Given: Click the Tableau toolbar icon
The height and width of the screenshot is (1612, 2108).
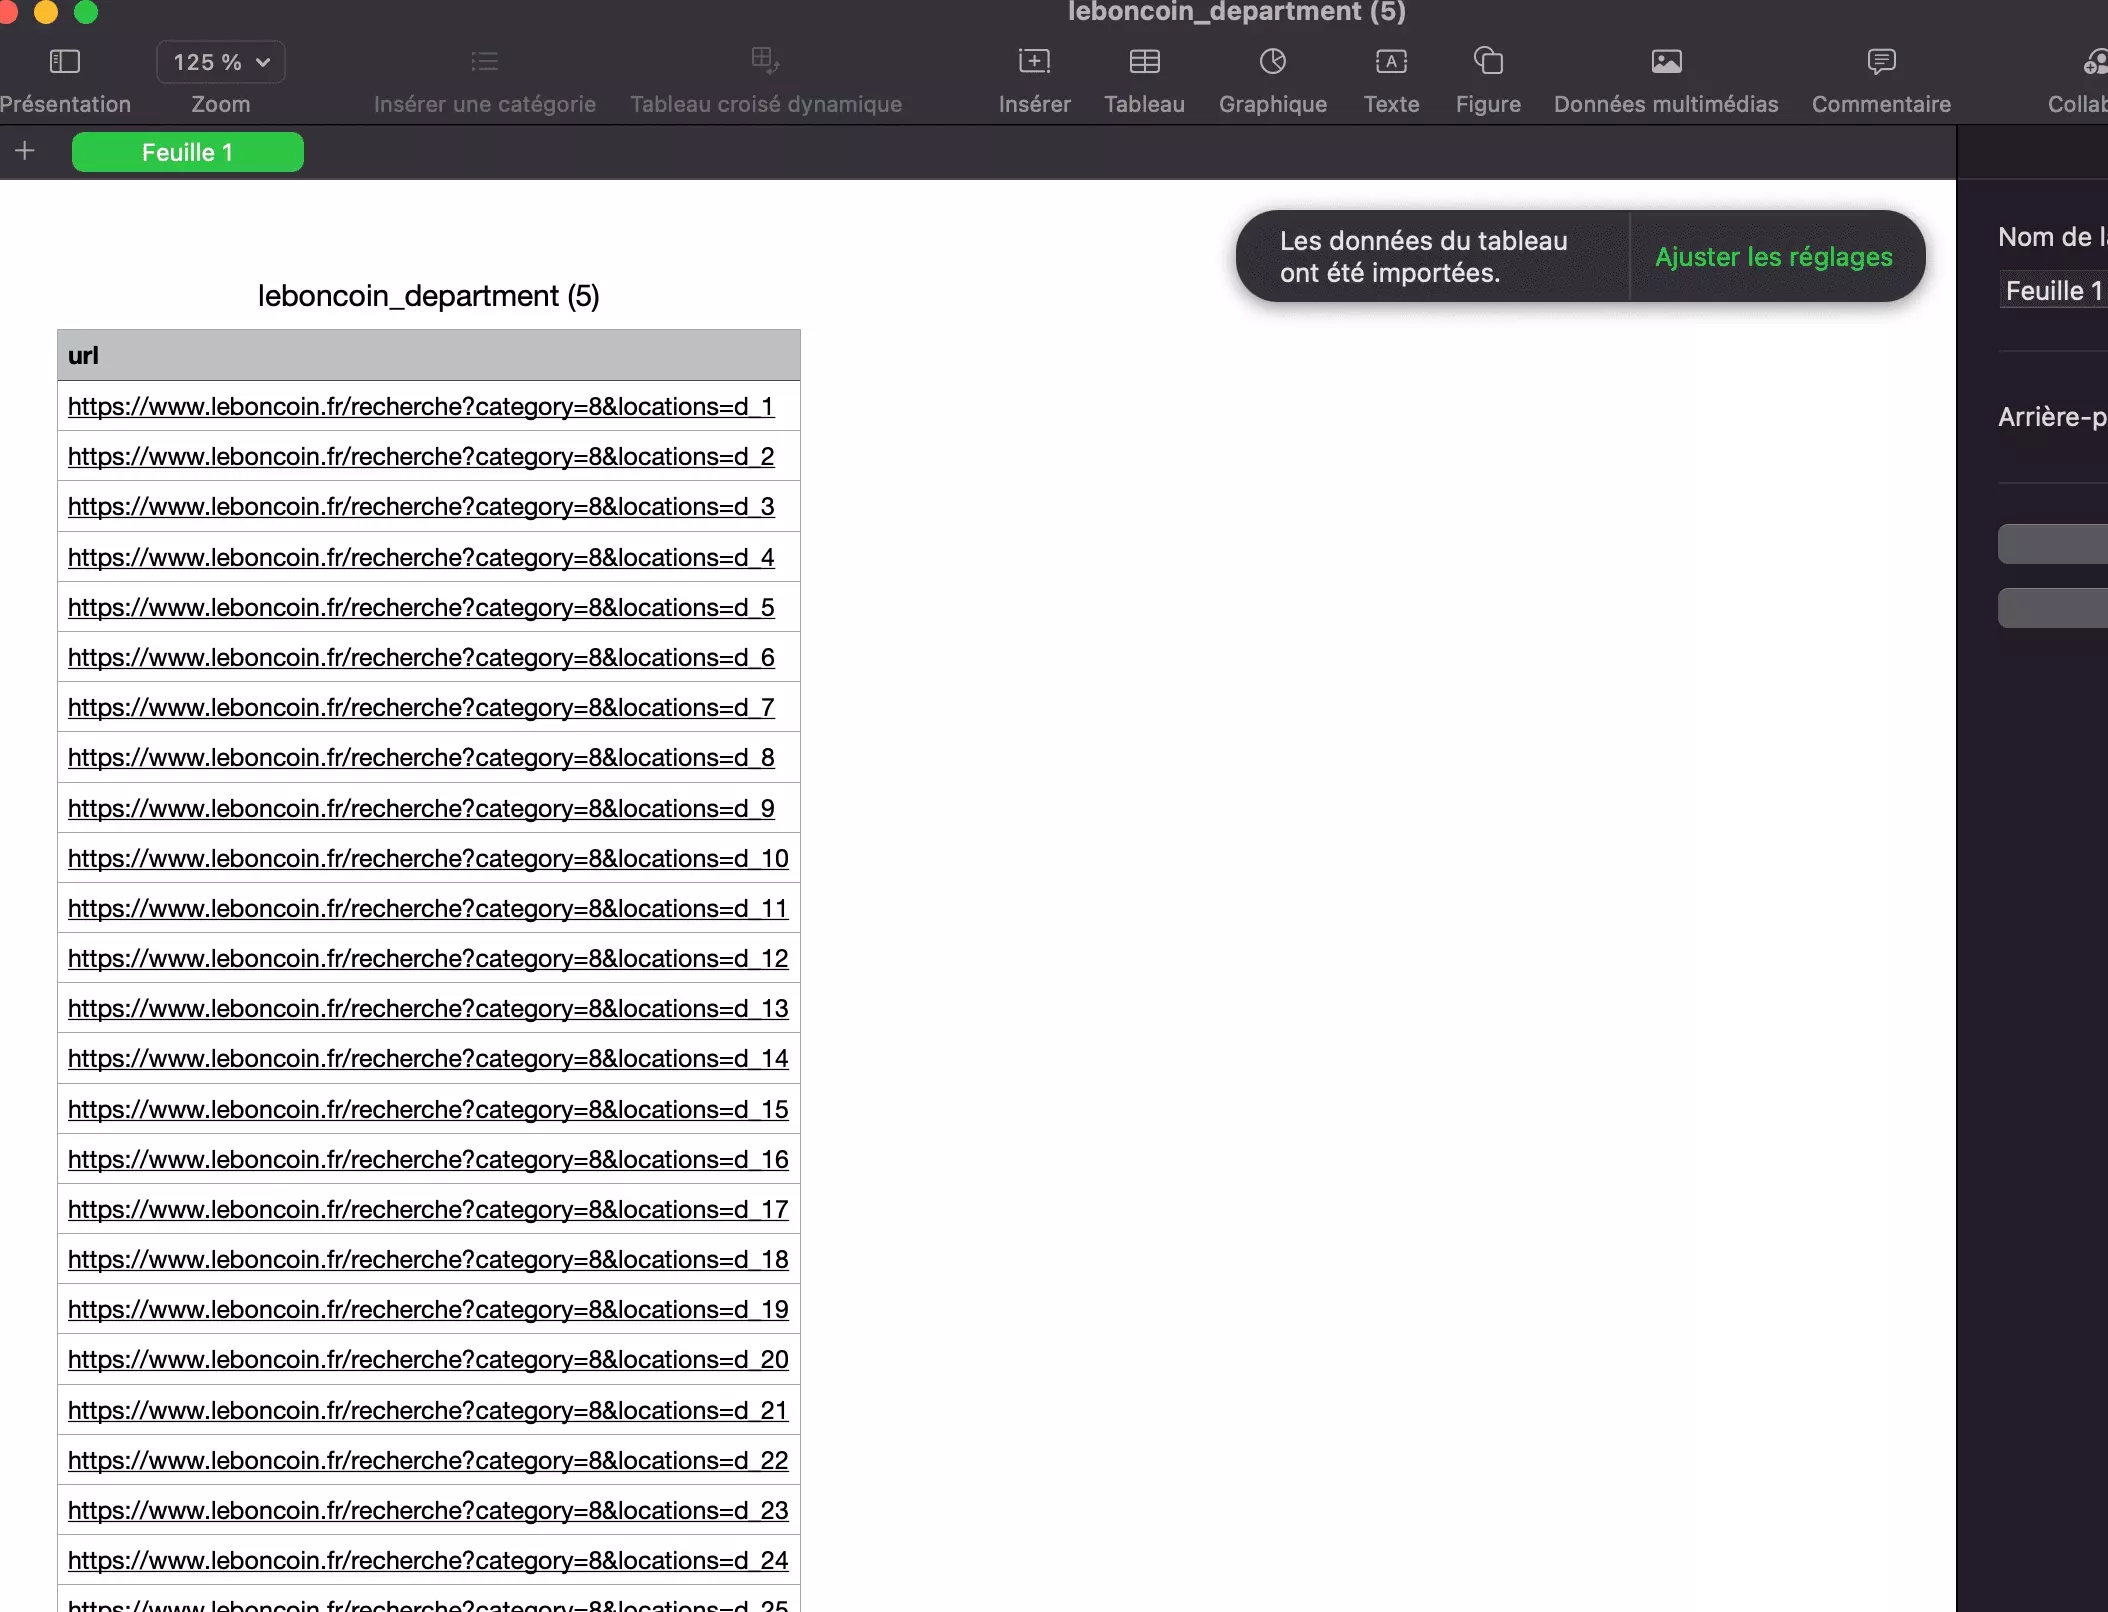Looking at the screenshot, I should [x=1144, y=62].
